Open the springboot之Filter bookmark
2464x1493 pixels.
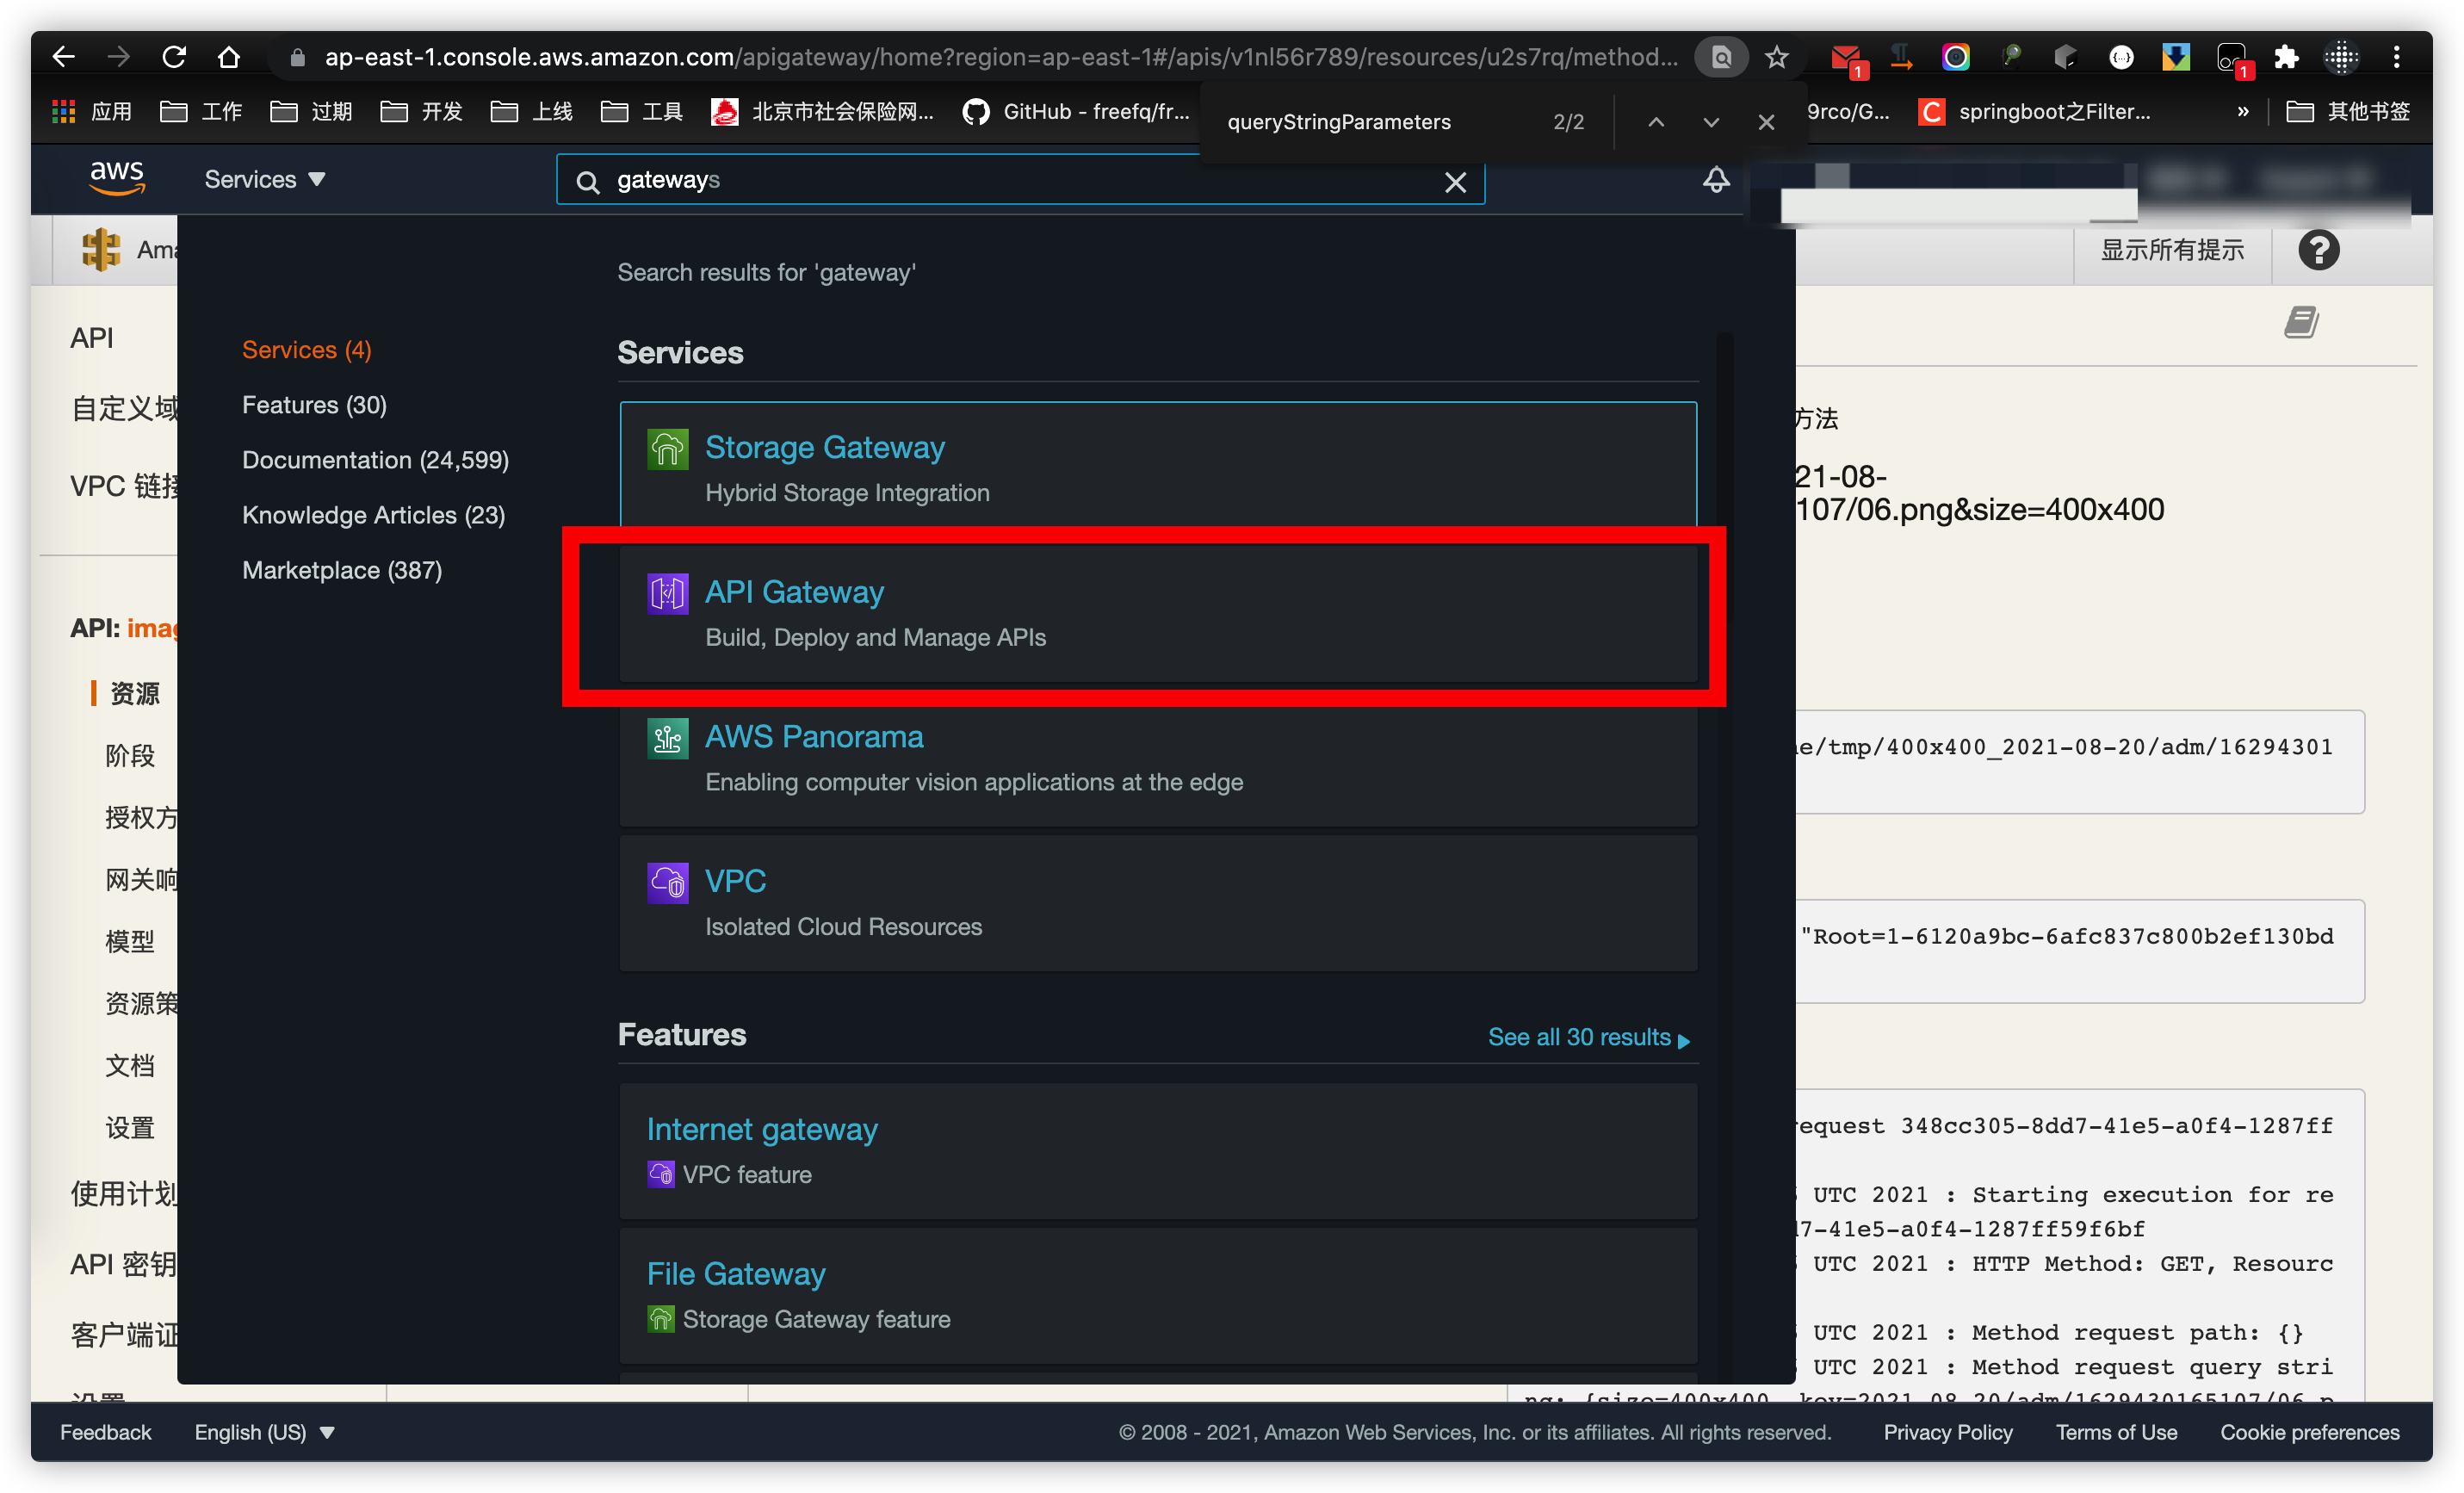coord(2034,112)
